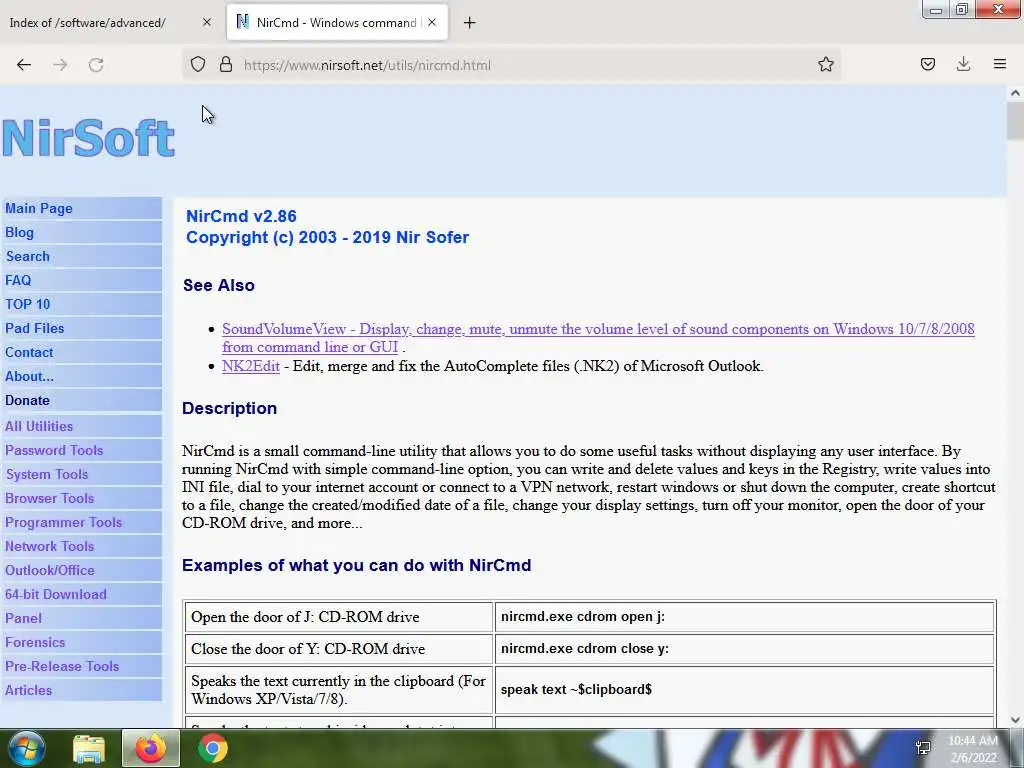Click the scrollbar down arrow
This screenshot has width=1024, height=768.
(x=1015, y=720)
